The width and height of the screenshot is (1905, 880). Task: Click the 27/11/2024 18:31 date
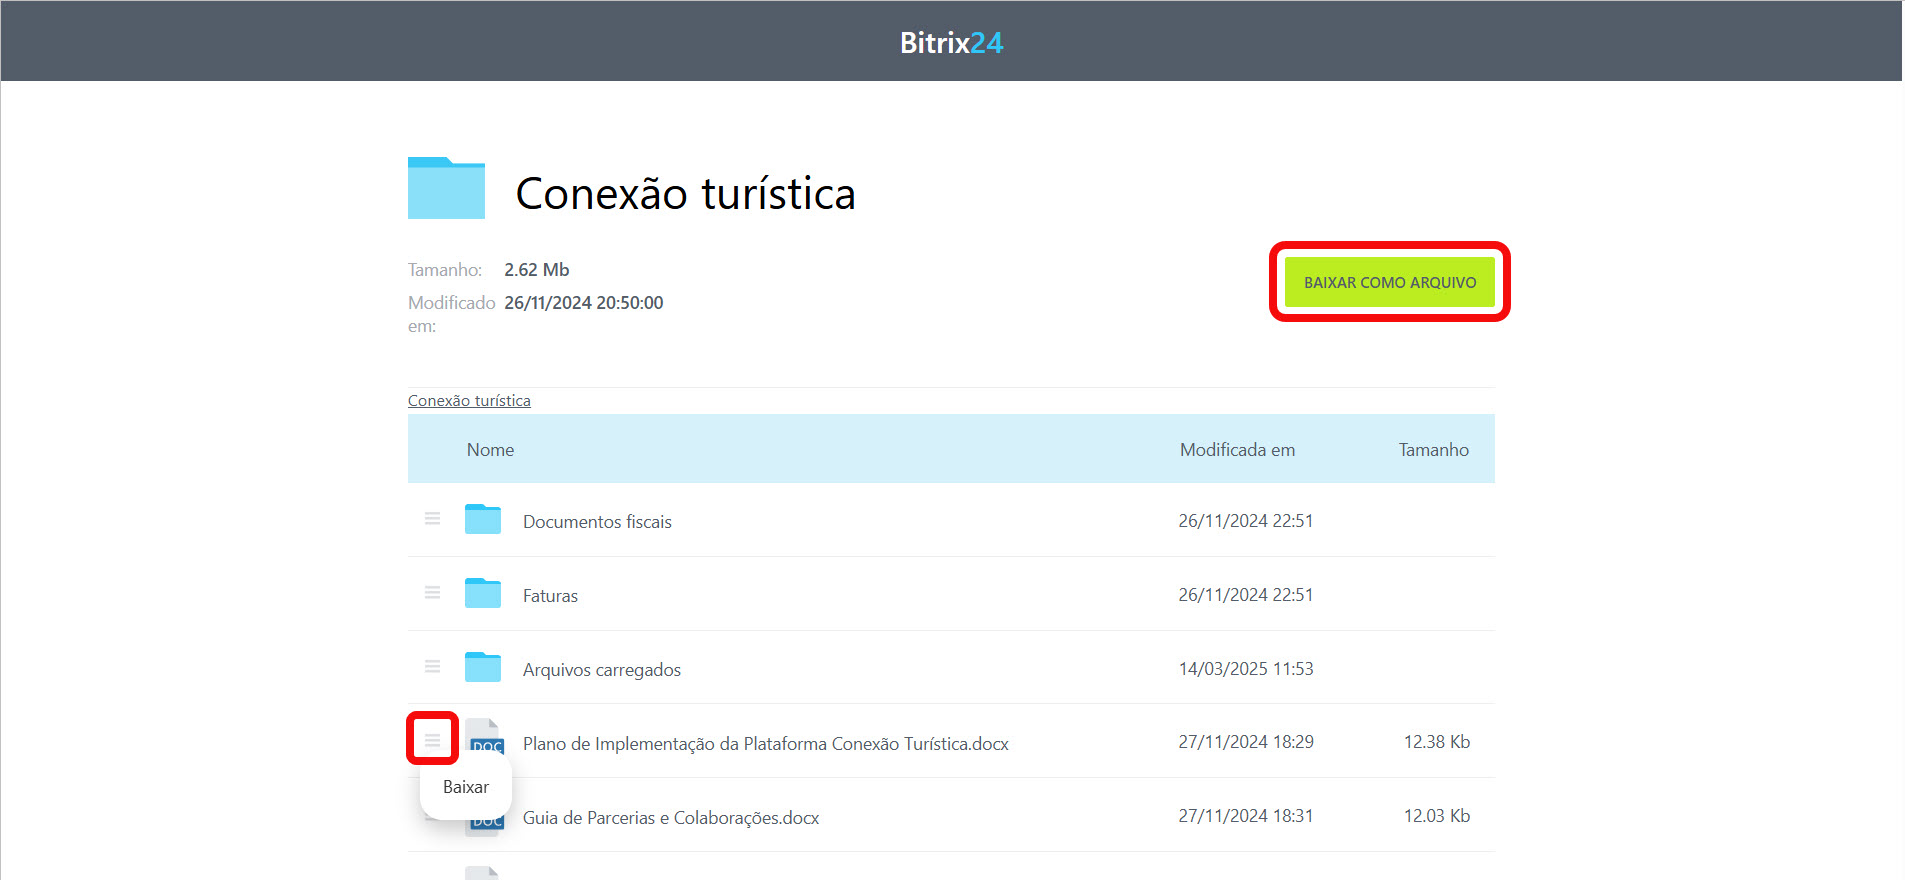click(1246, 816)
